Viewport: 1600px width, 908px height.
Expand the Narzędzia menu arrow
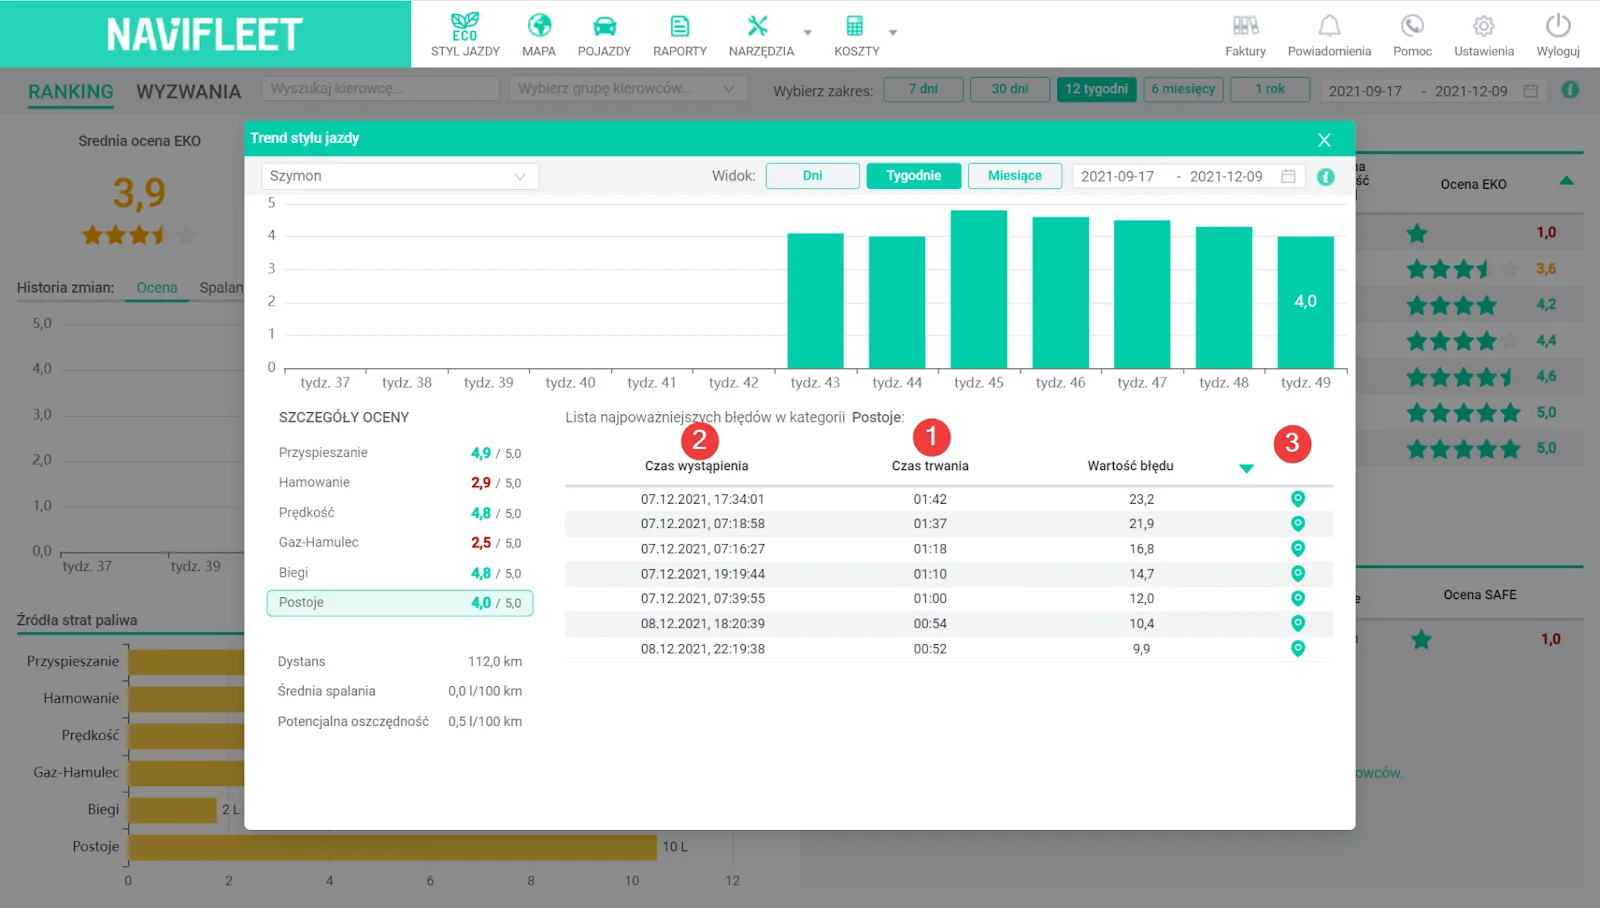tap(808, 33)
